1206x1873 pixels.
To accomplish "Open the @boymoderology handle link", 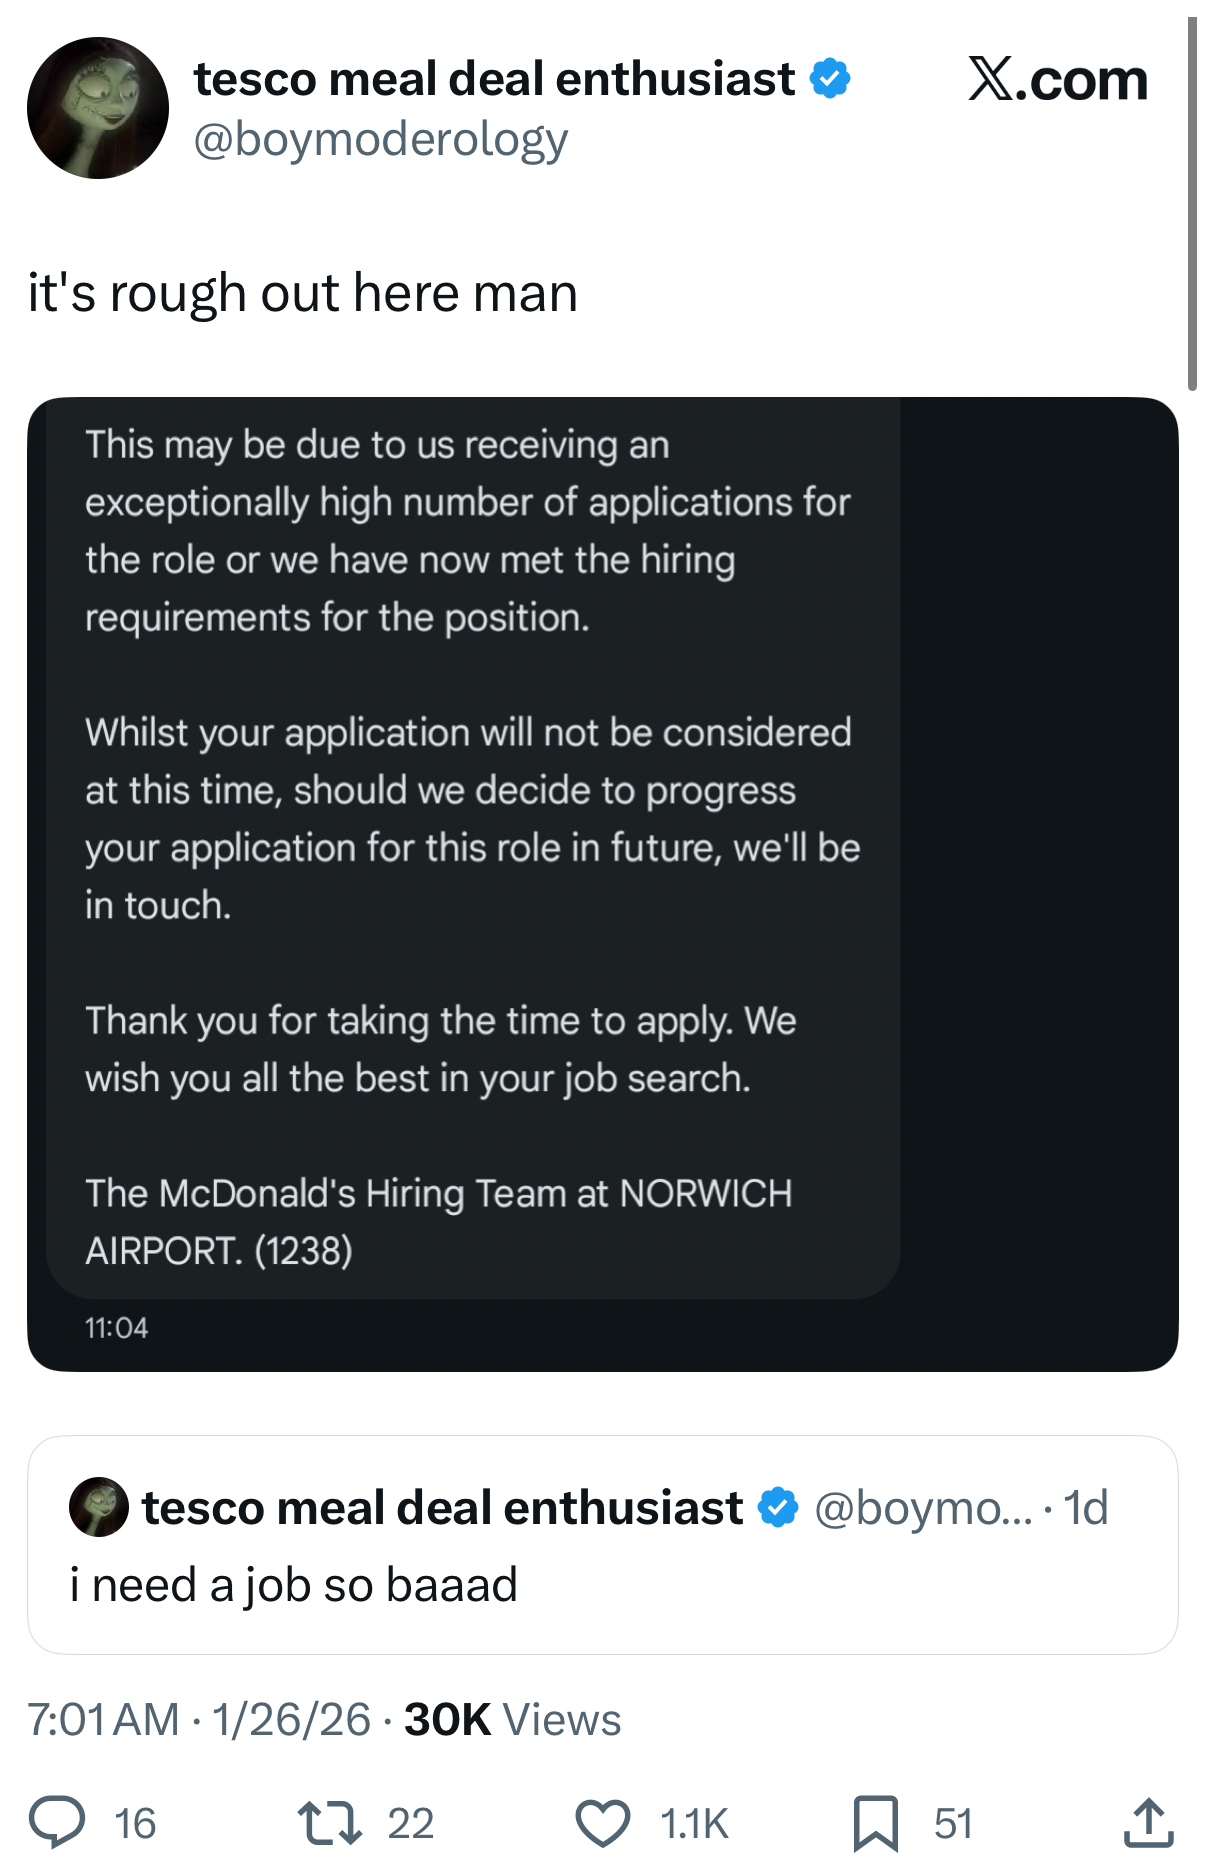I will tap(380, 139).
